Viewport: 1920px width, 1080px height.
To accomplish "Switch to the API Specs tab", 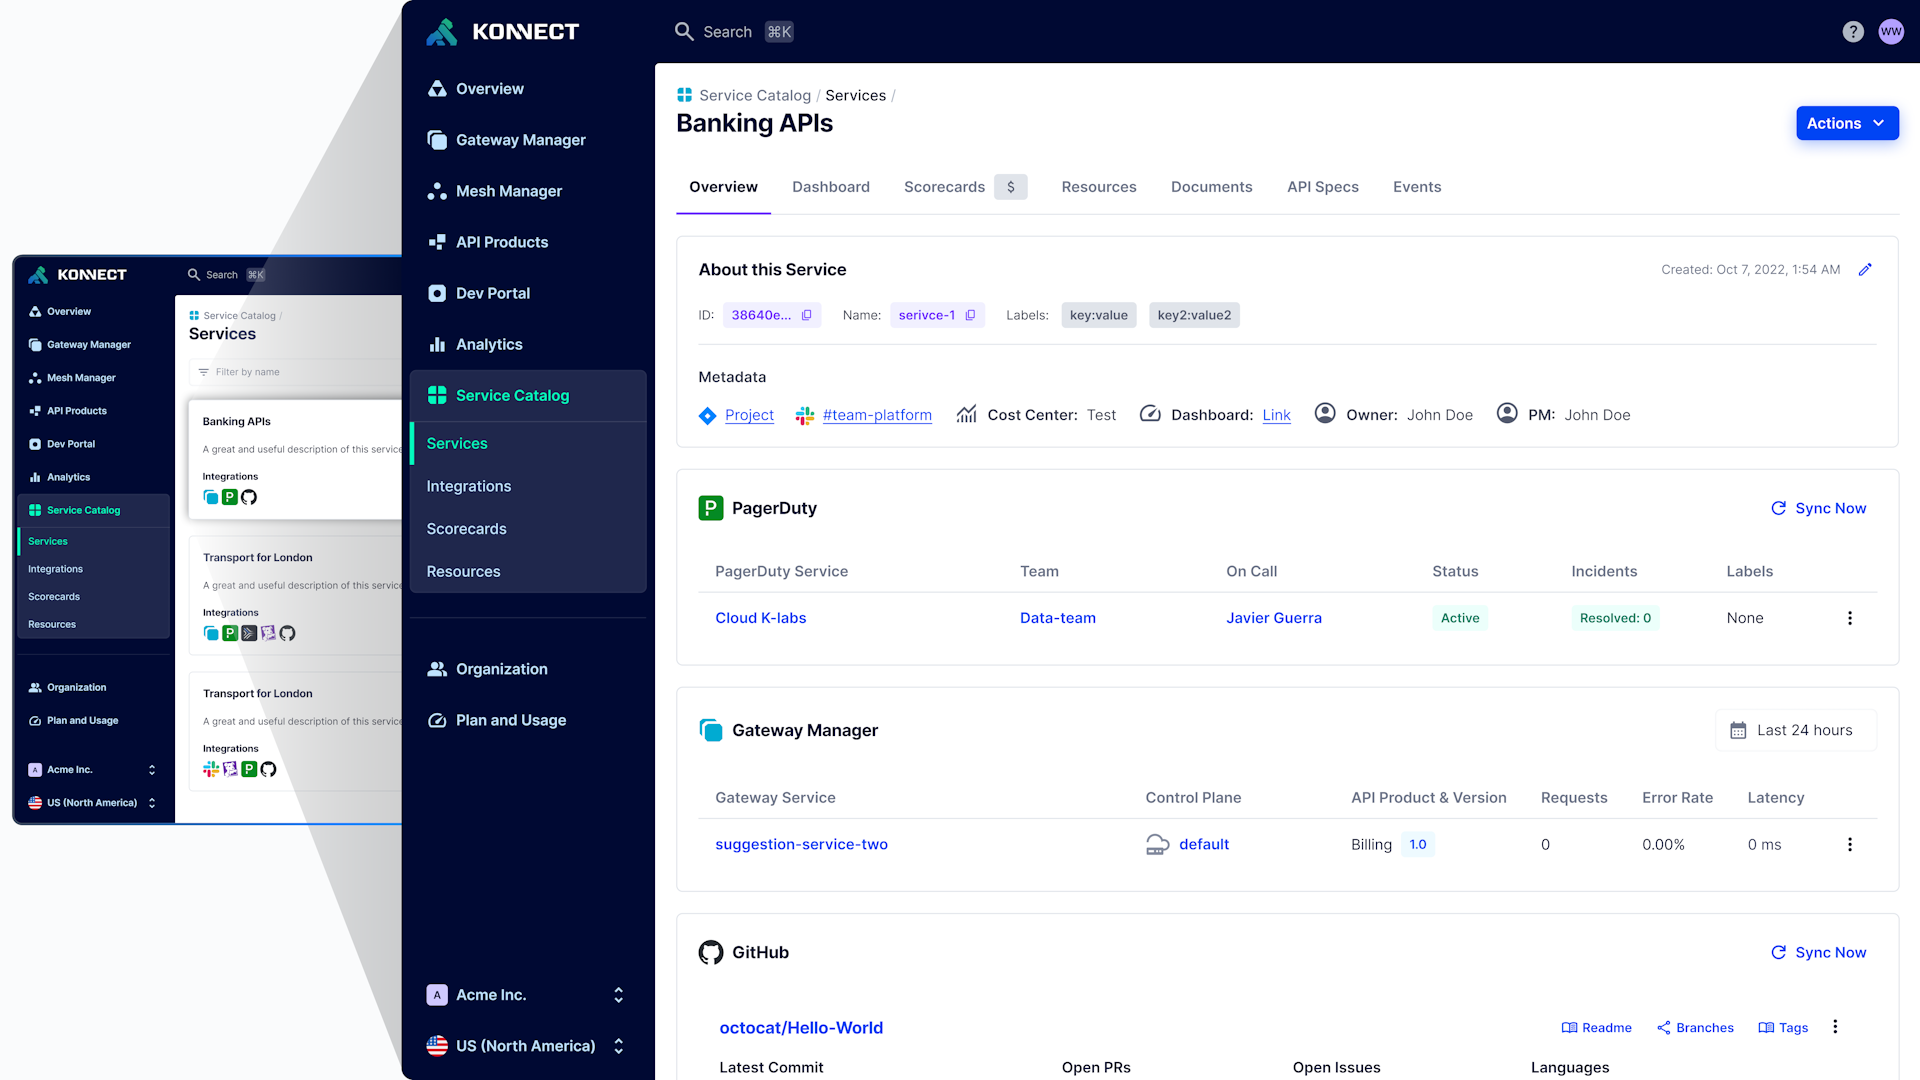I will (x=1323, y=187).
